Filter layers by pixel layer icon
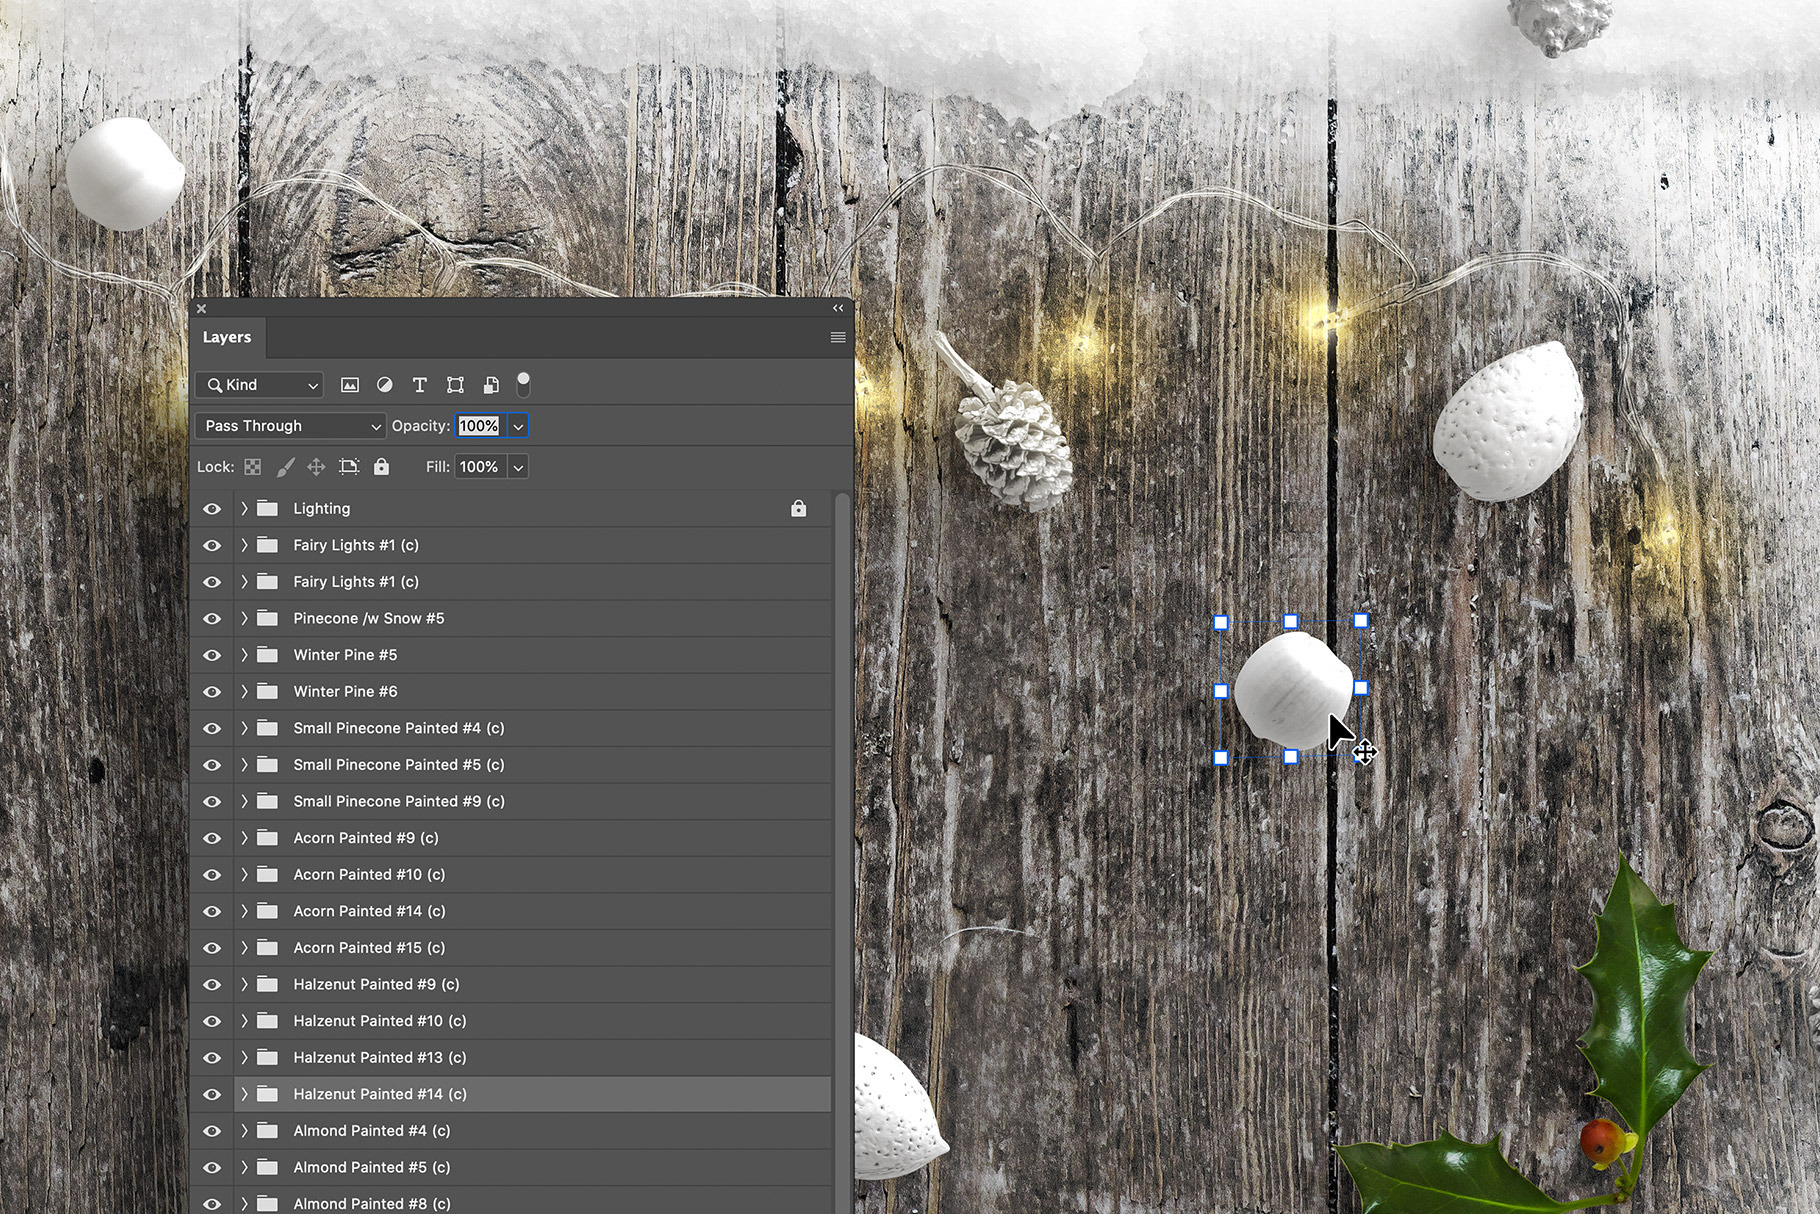 pyautogui.click(x=349, y=385)
